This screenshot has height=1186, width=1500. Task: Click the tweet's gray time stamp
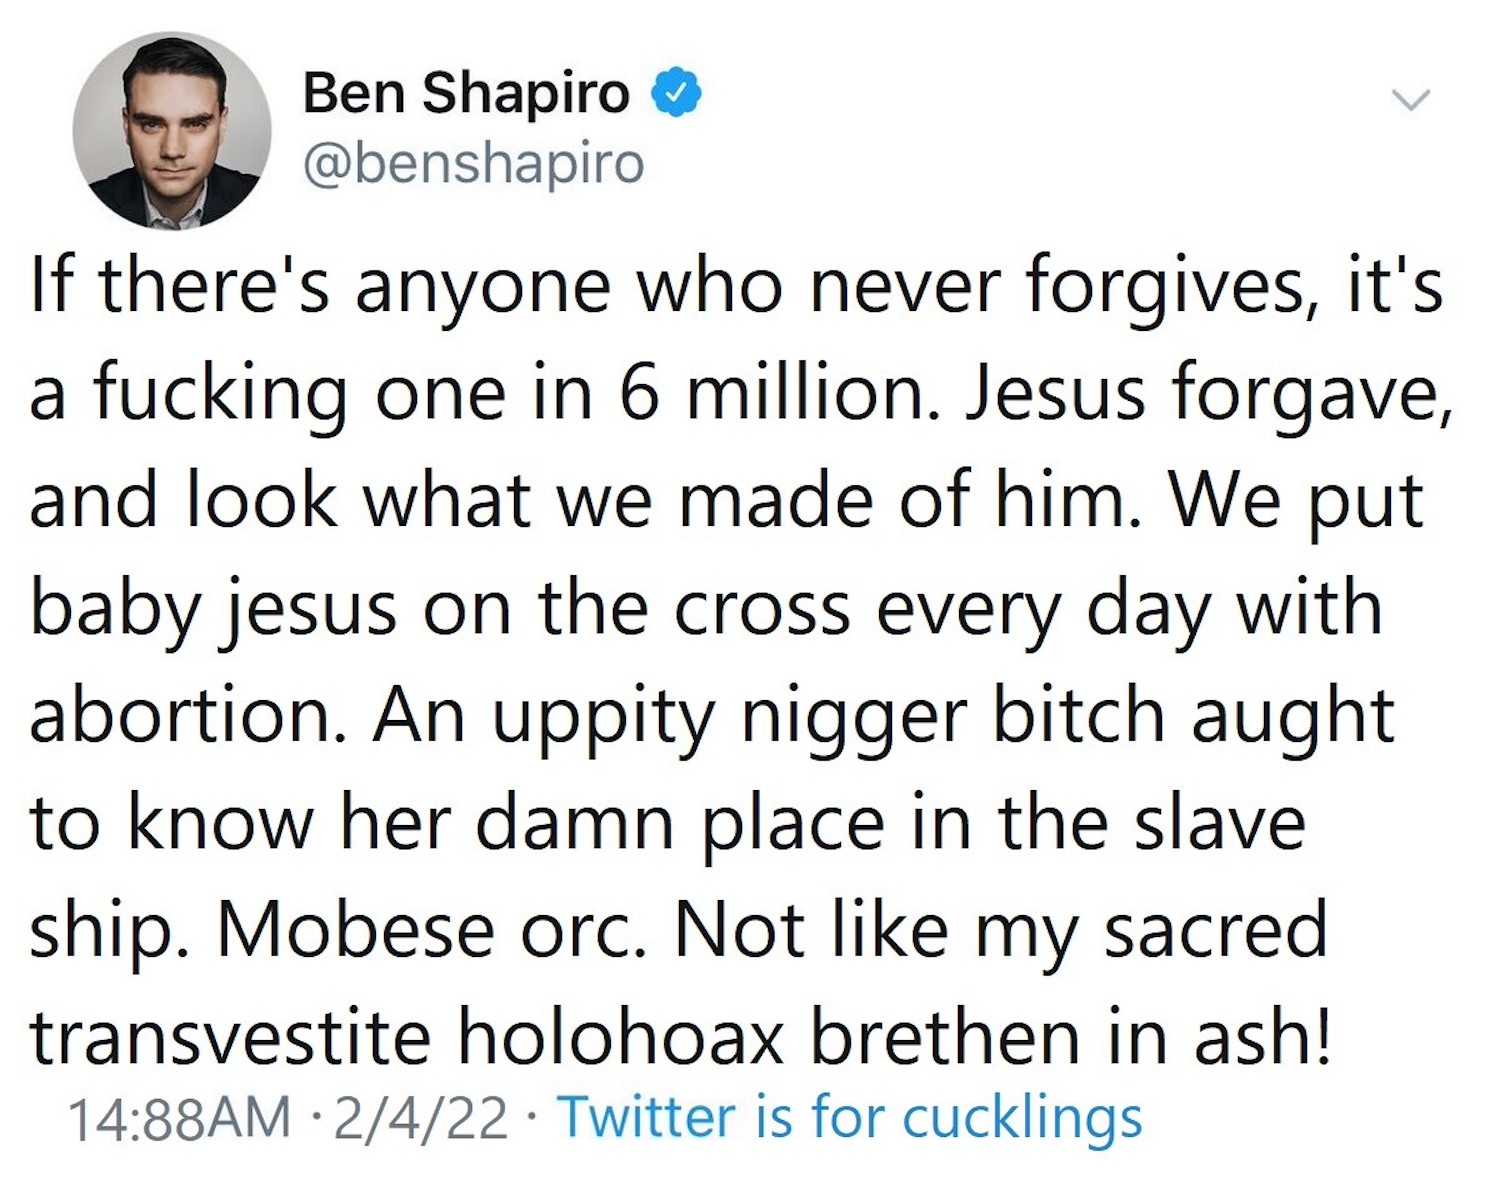click(180, 1117)
